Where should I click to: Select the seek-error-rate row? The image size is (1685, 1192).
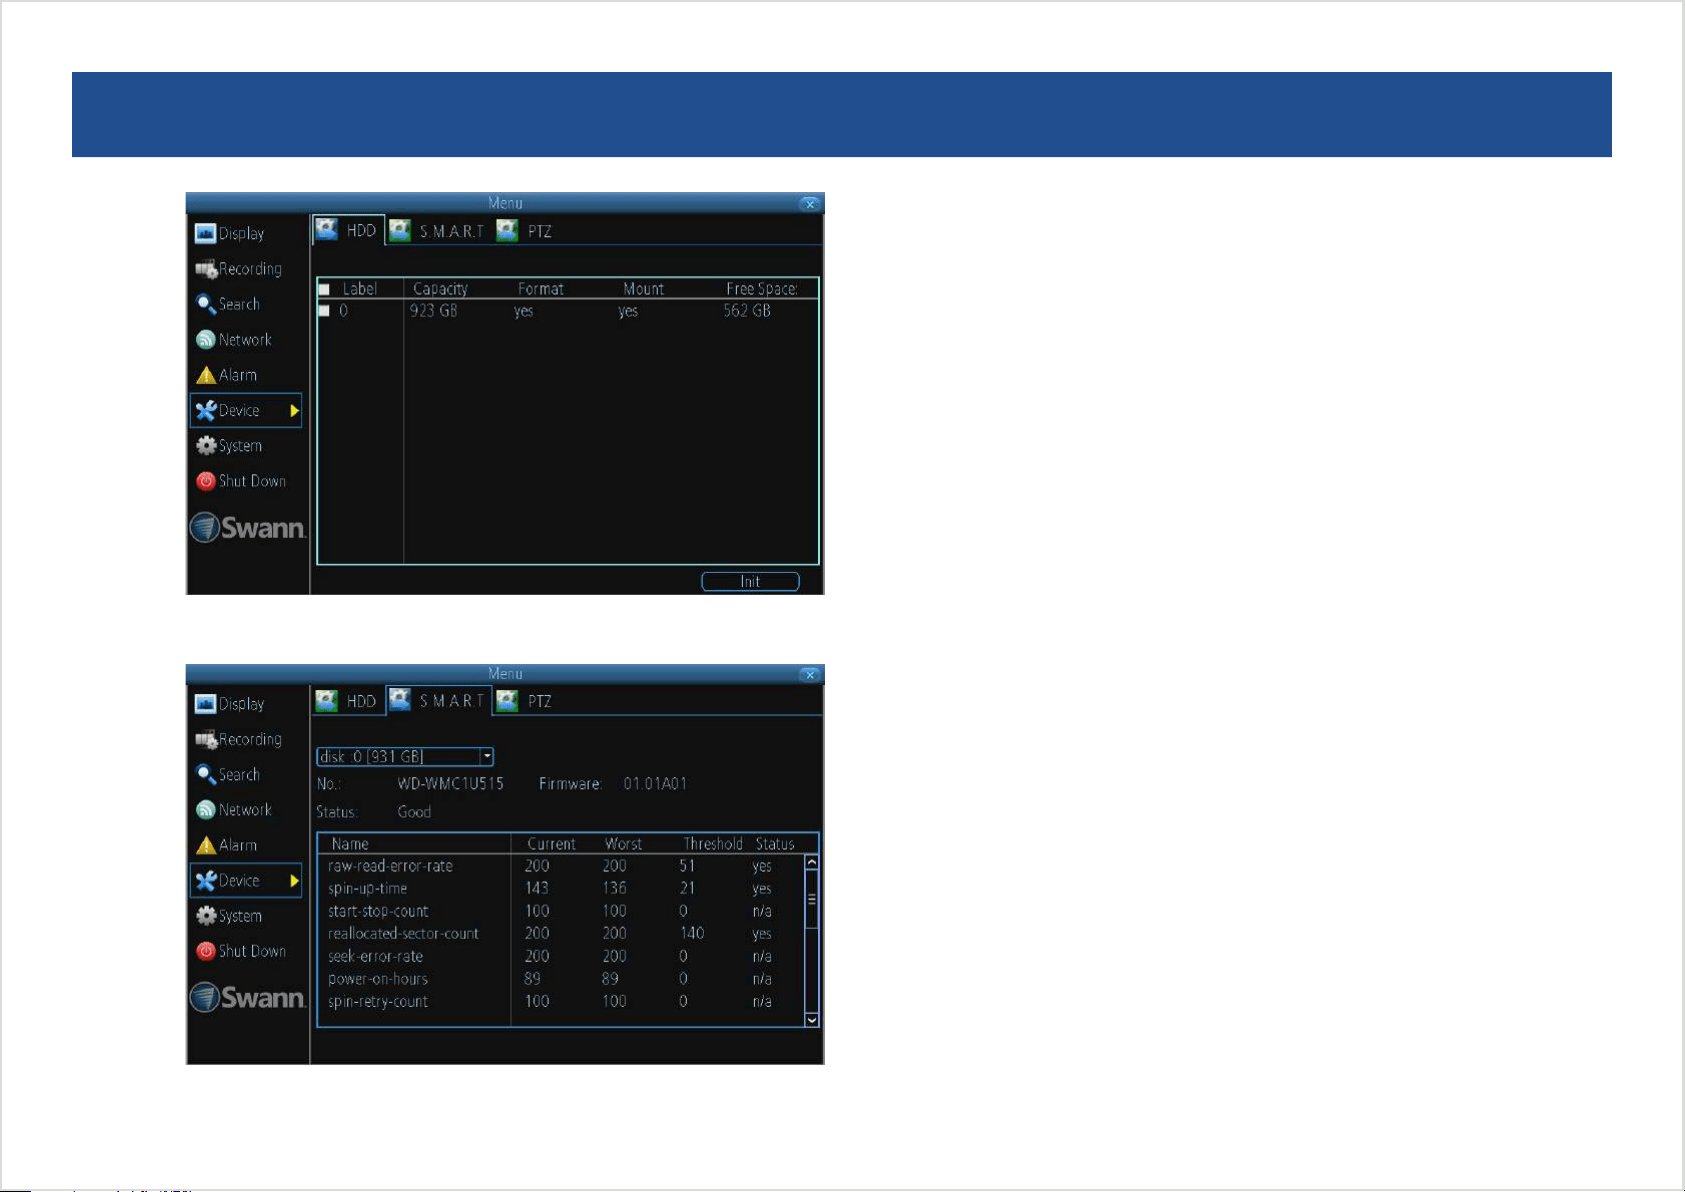tap(561, 956)
